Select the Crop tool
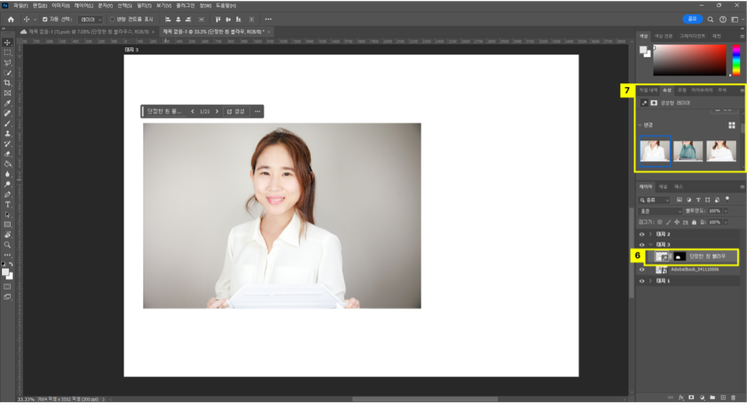Screen dimensions: 750x405 pos(7,82)
